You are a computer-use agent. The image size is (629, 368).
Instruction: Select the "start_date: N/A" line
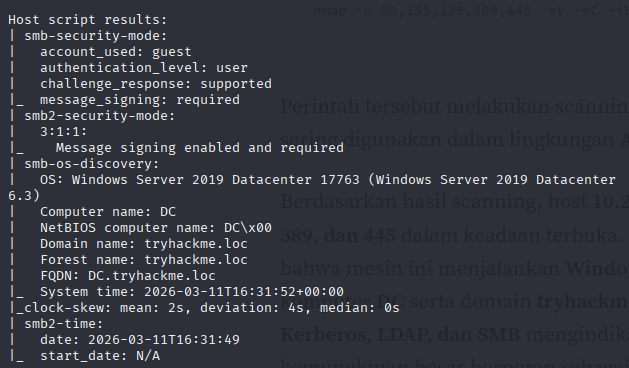(x=99, y=356)
